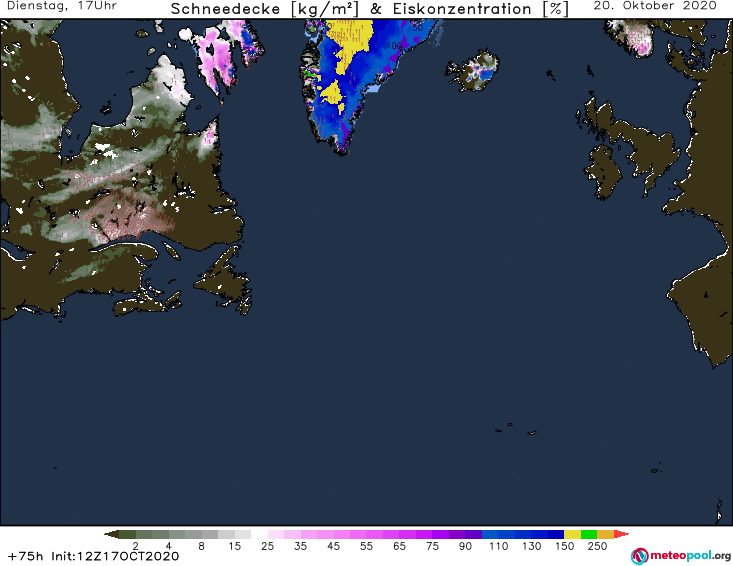This screenshot has height=566, width=733.
Task: Click the large yellow area on Greenland
Action: point(351,42)
